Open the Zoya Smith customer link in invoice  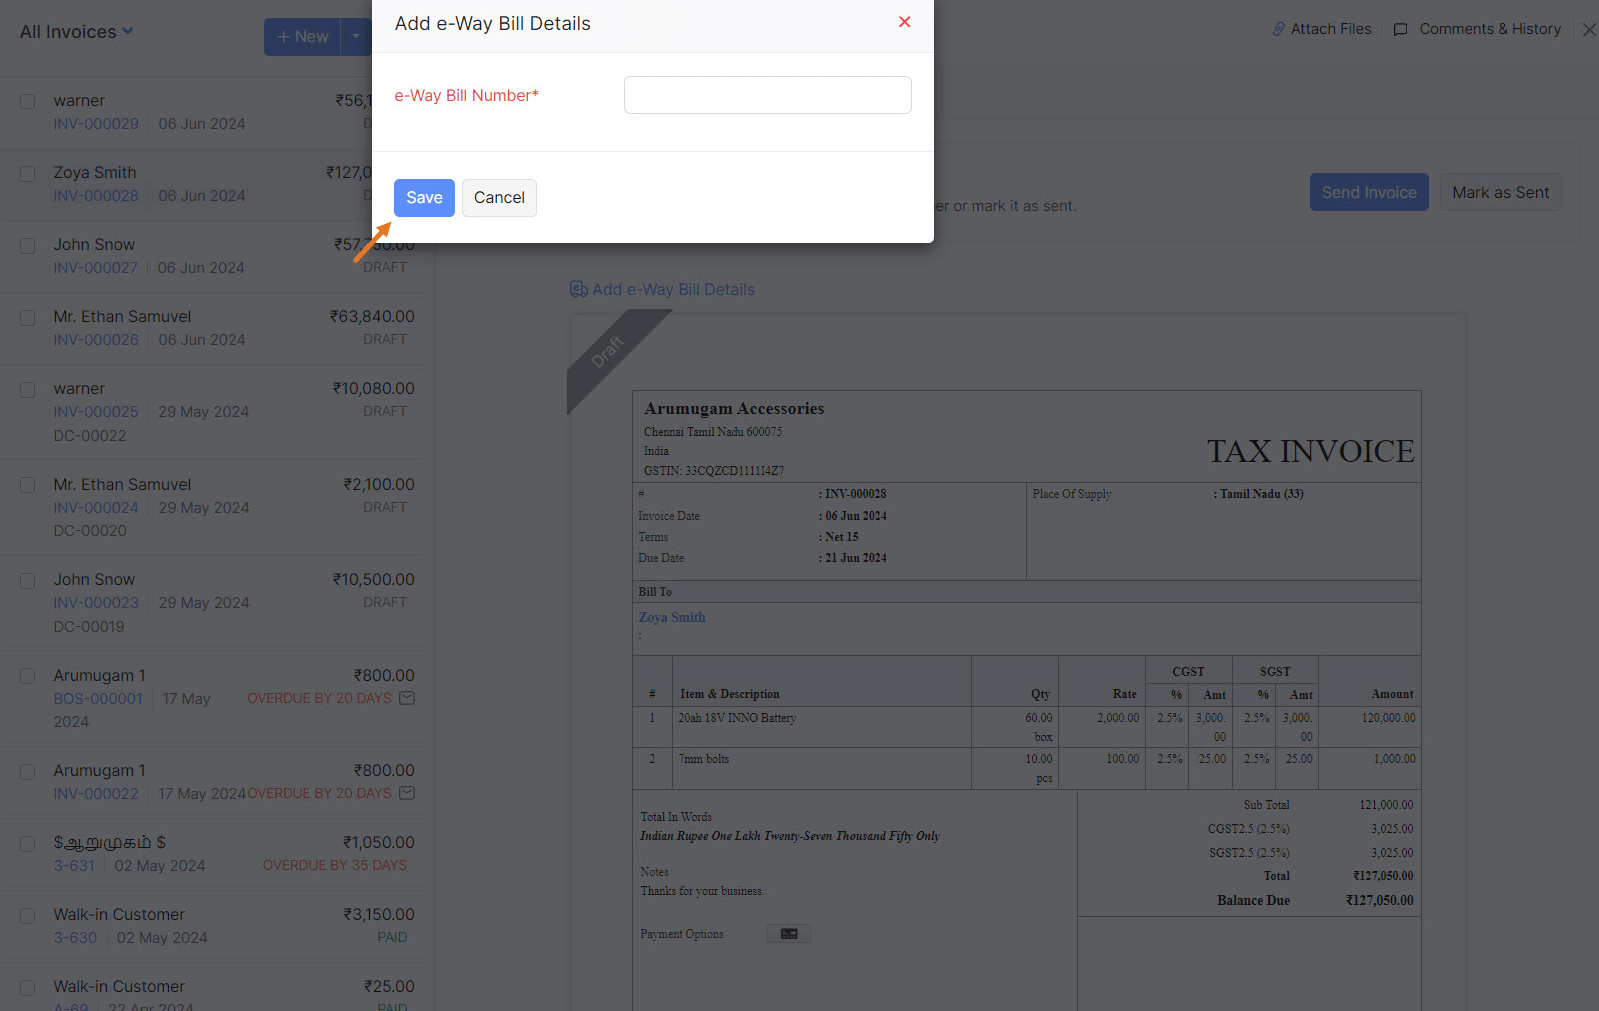click(x=672, y=618)
